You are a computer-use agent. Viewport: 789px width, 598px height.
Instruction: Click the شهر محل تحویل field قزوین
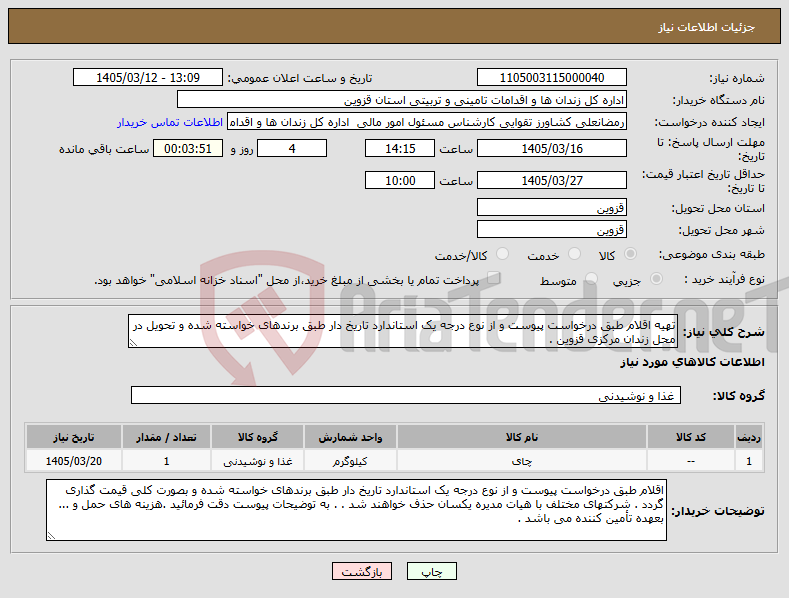click(x=551, y=230)
